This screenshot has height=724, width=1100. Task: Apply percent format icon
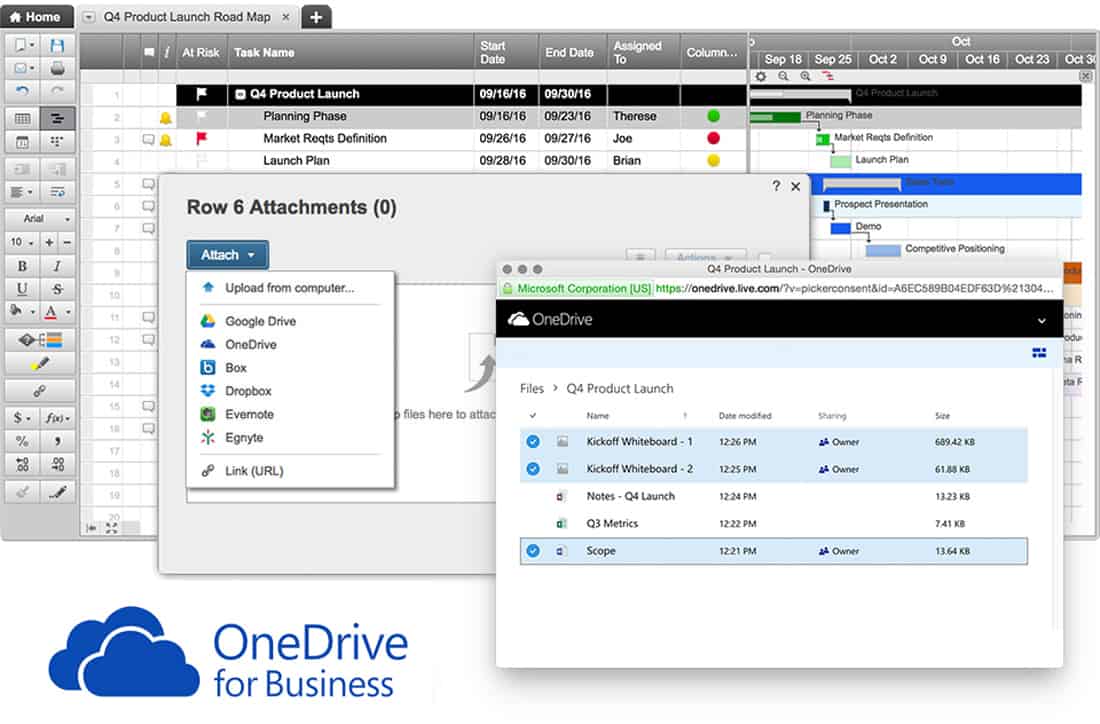pos(22,441)
